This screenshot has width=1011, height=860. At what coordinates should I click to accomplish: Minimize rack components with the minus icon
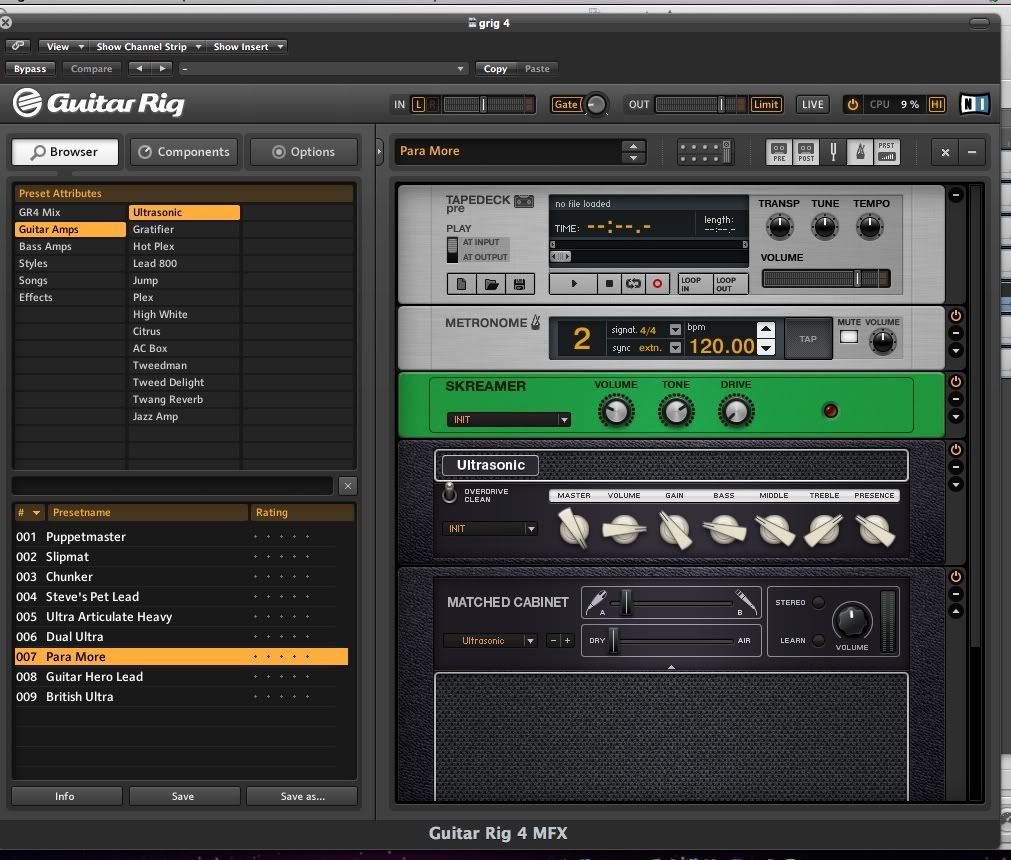972,153
